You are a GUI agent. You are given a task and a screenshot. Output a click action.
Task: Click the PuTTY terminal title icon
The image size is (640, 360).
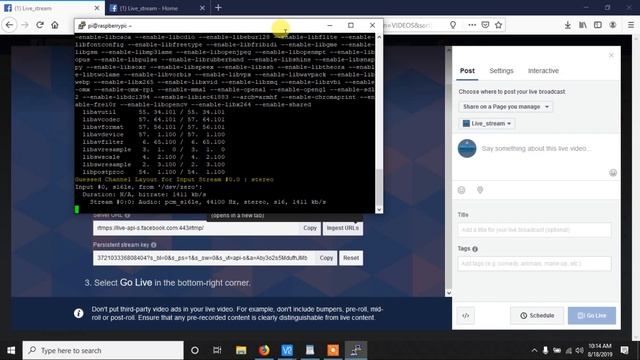[x=82, y=25]
